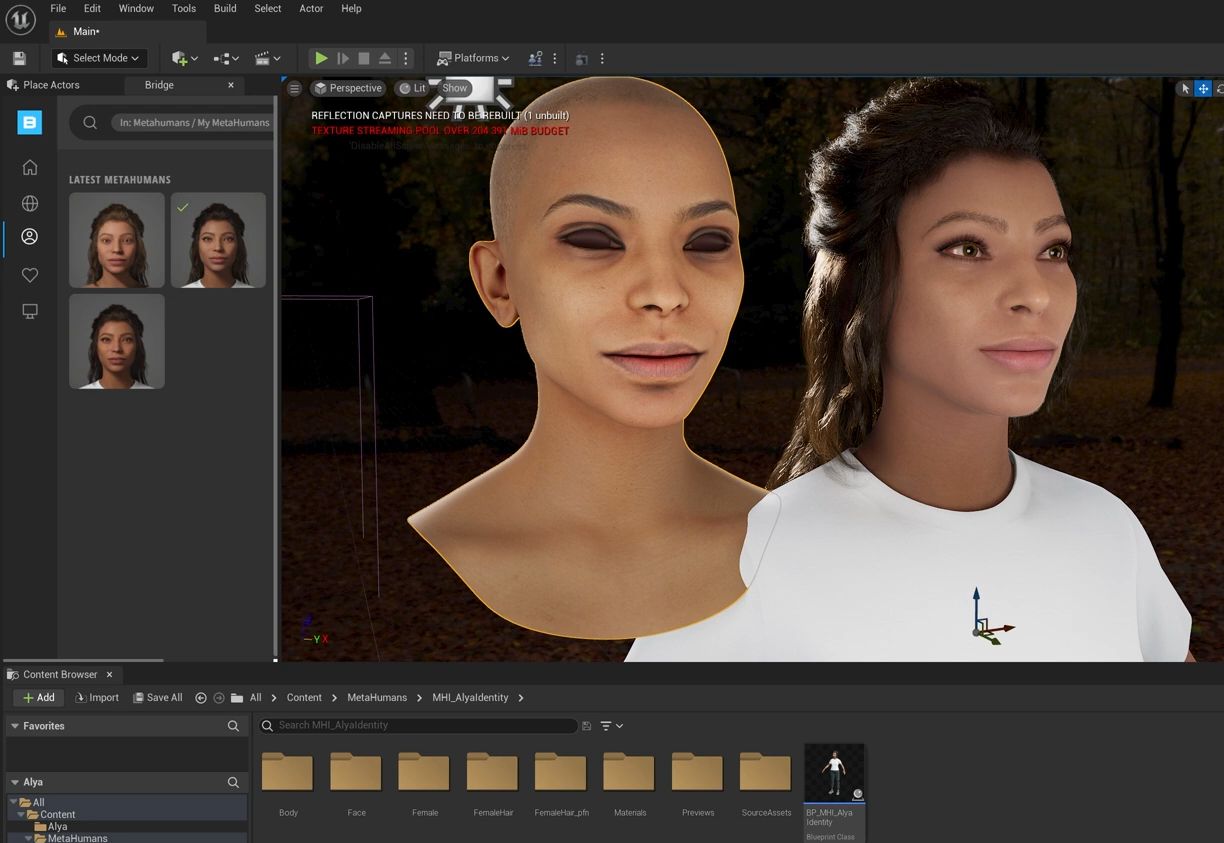Open MetaHumans section in Bridge sidebar
This screenshot has height=843, width=1224.
[x=30, y=237]
